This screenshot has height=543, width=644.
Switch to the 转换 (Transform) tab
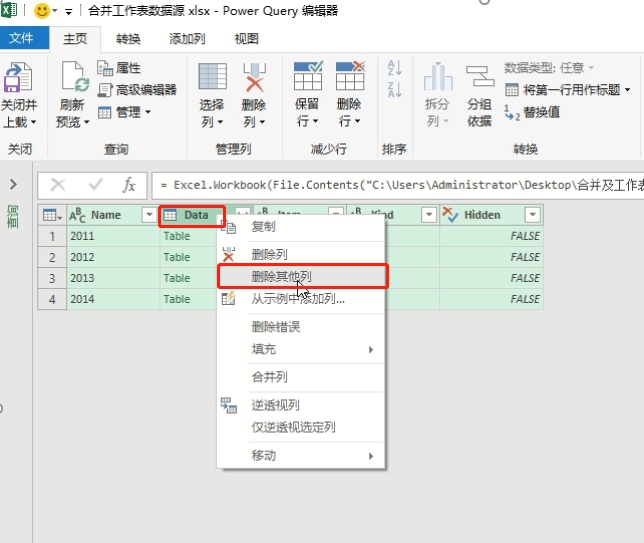click(128, 39)
